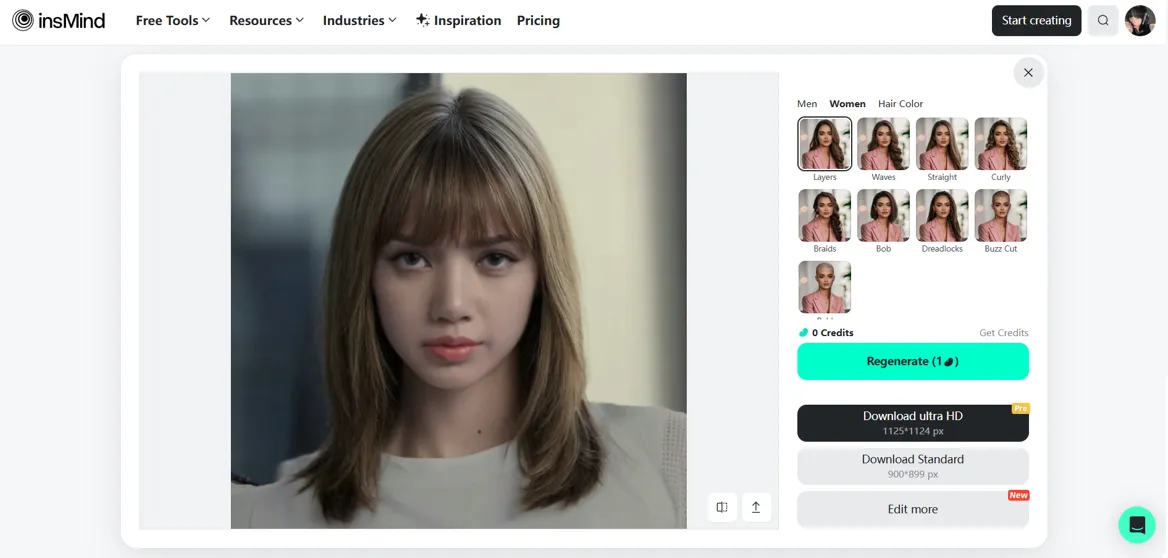Click the Start creating button
The width and height of the screenshot is (1168, 558).
pyautogui.click(x=1036, y=20)
